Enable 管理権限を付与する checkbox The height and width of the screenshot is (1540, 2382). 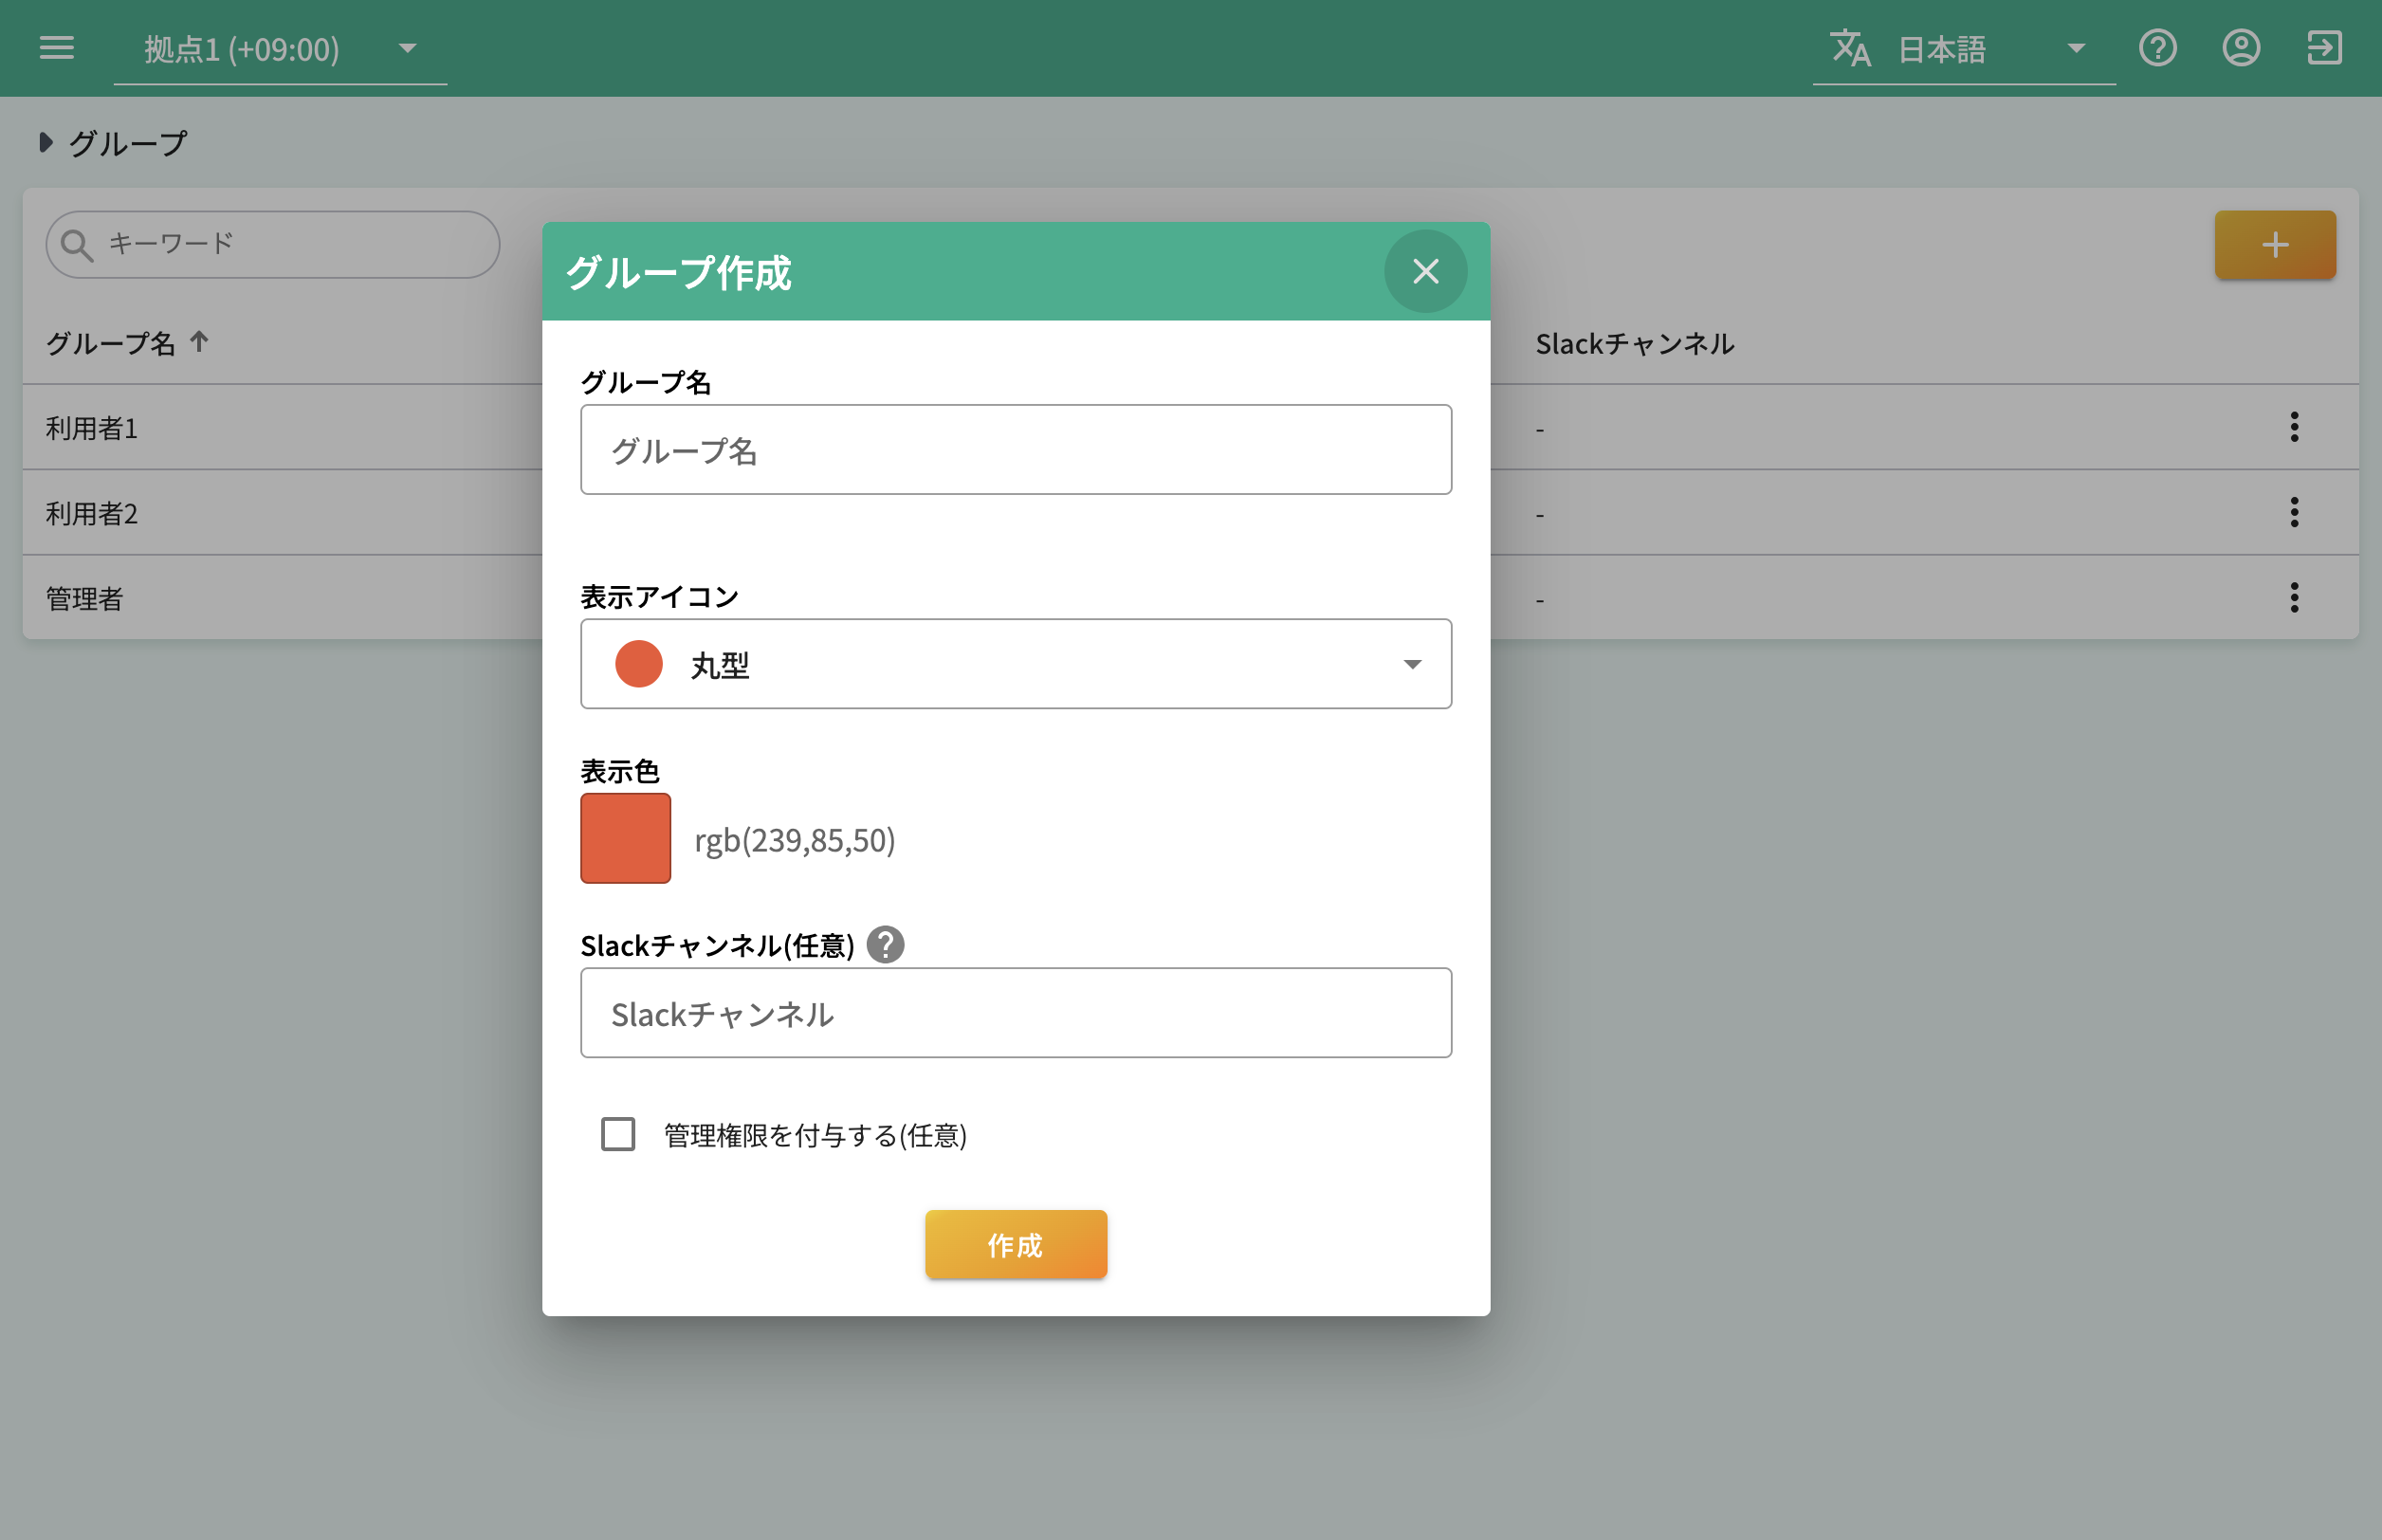coord(617,1134)
